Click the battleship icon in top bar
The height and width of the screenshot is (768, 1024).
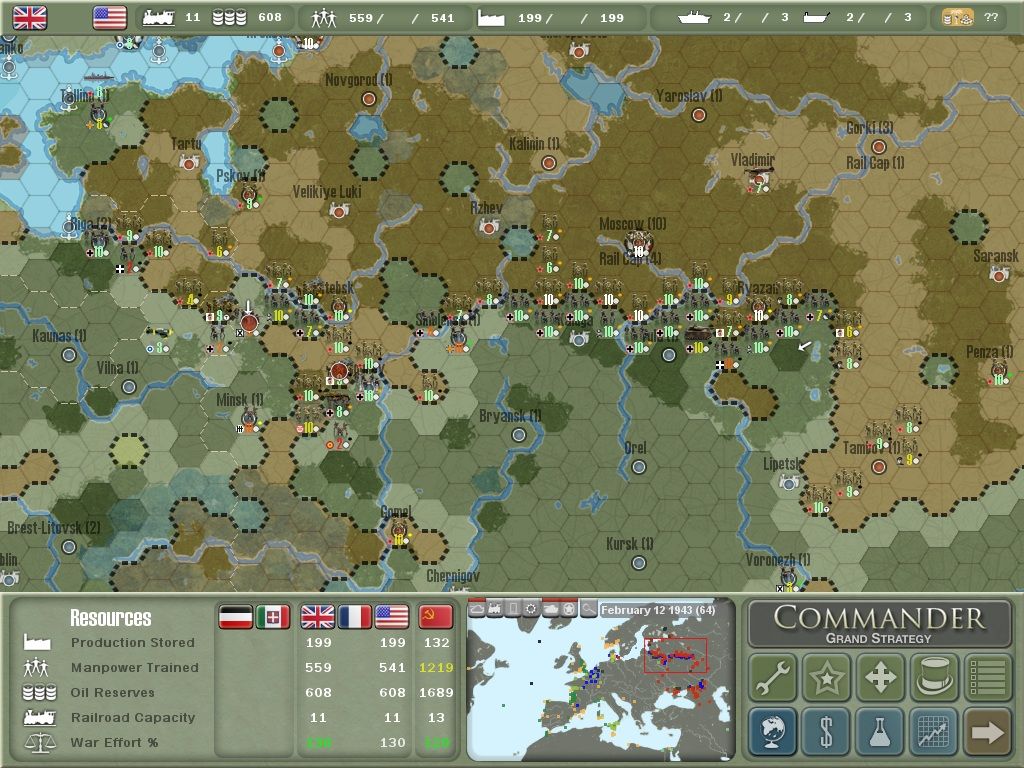pyautogui.click(x=694, y=18)
